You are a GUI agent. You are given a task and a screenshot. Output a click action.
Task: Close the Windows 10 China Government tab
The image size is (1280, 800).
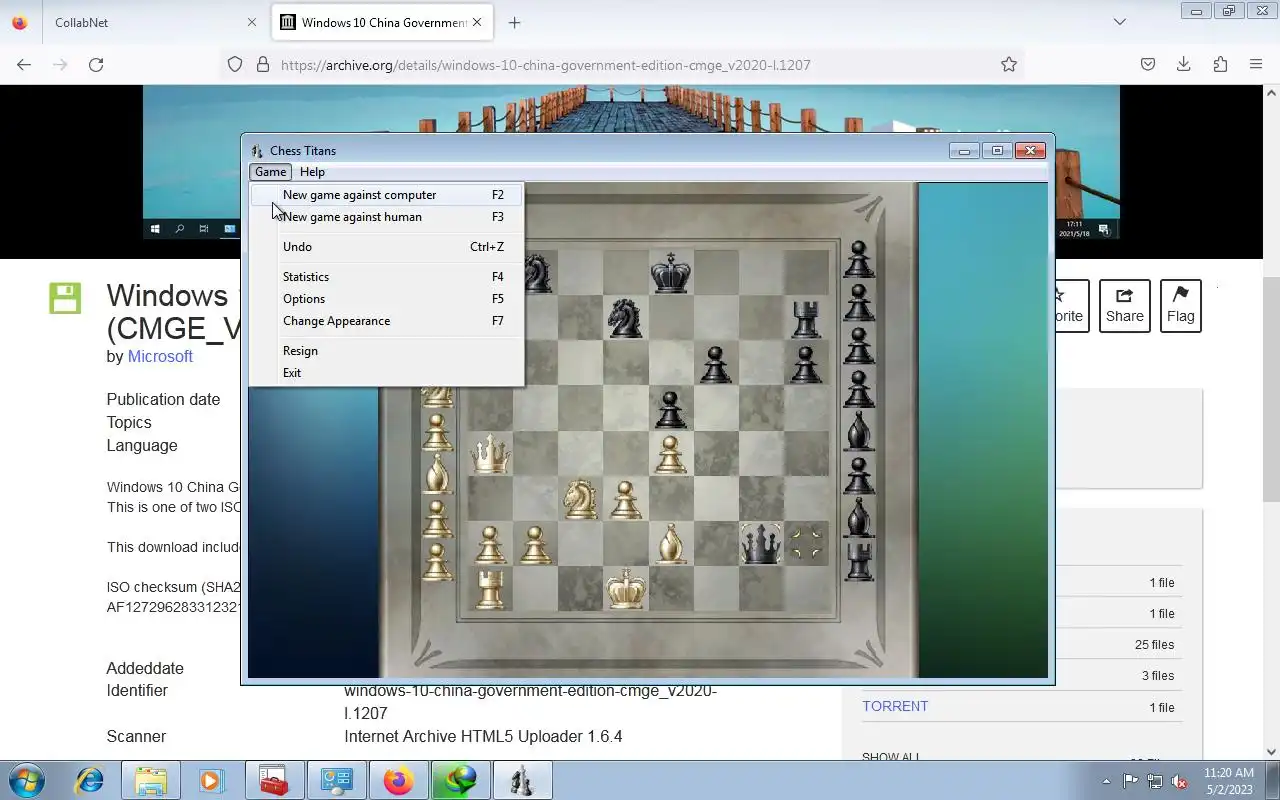pyautogui.click(x=477, y=22)
